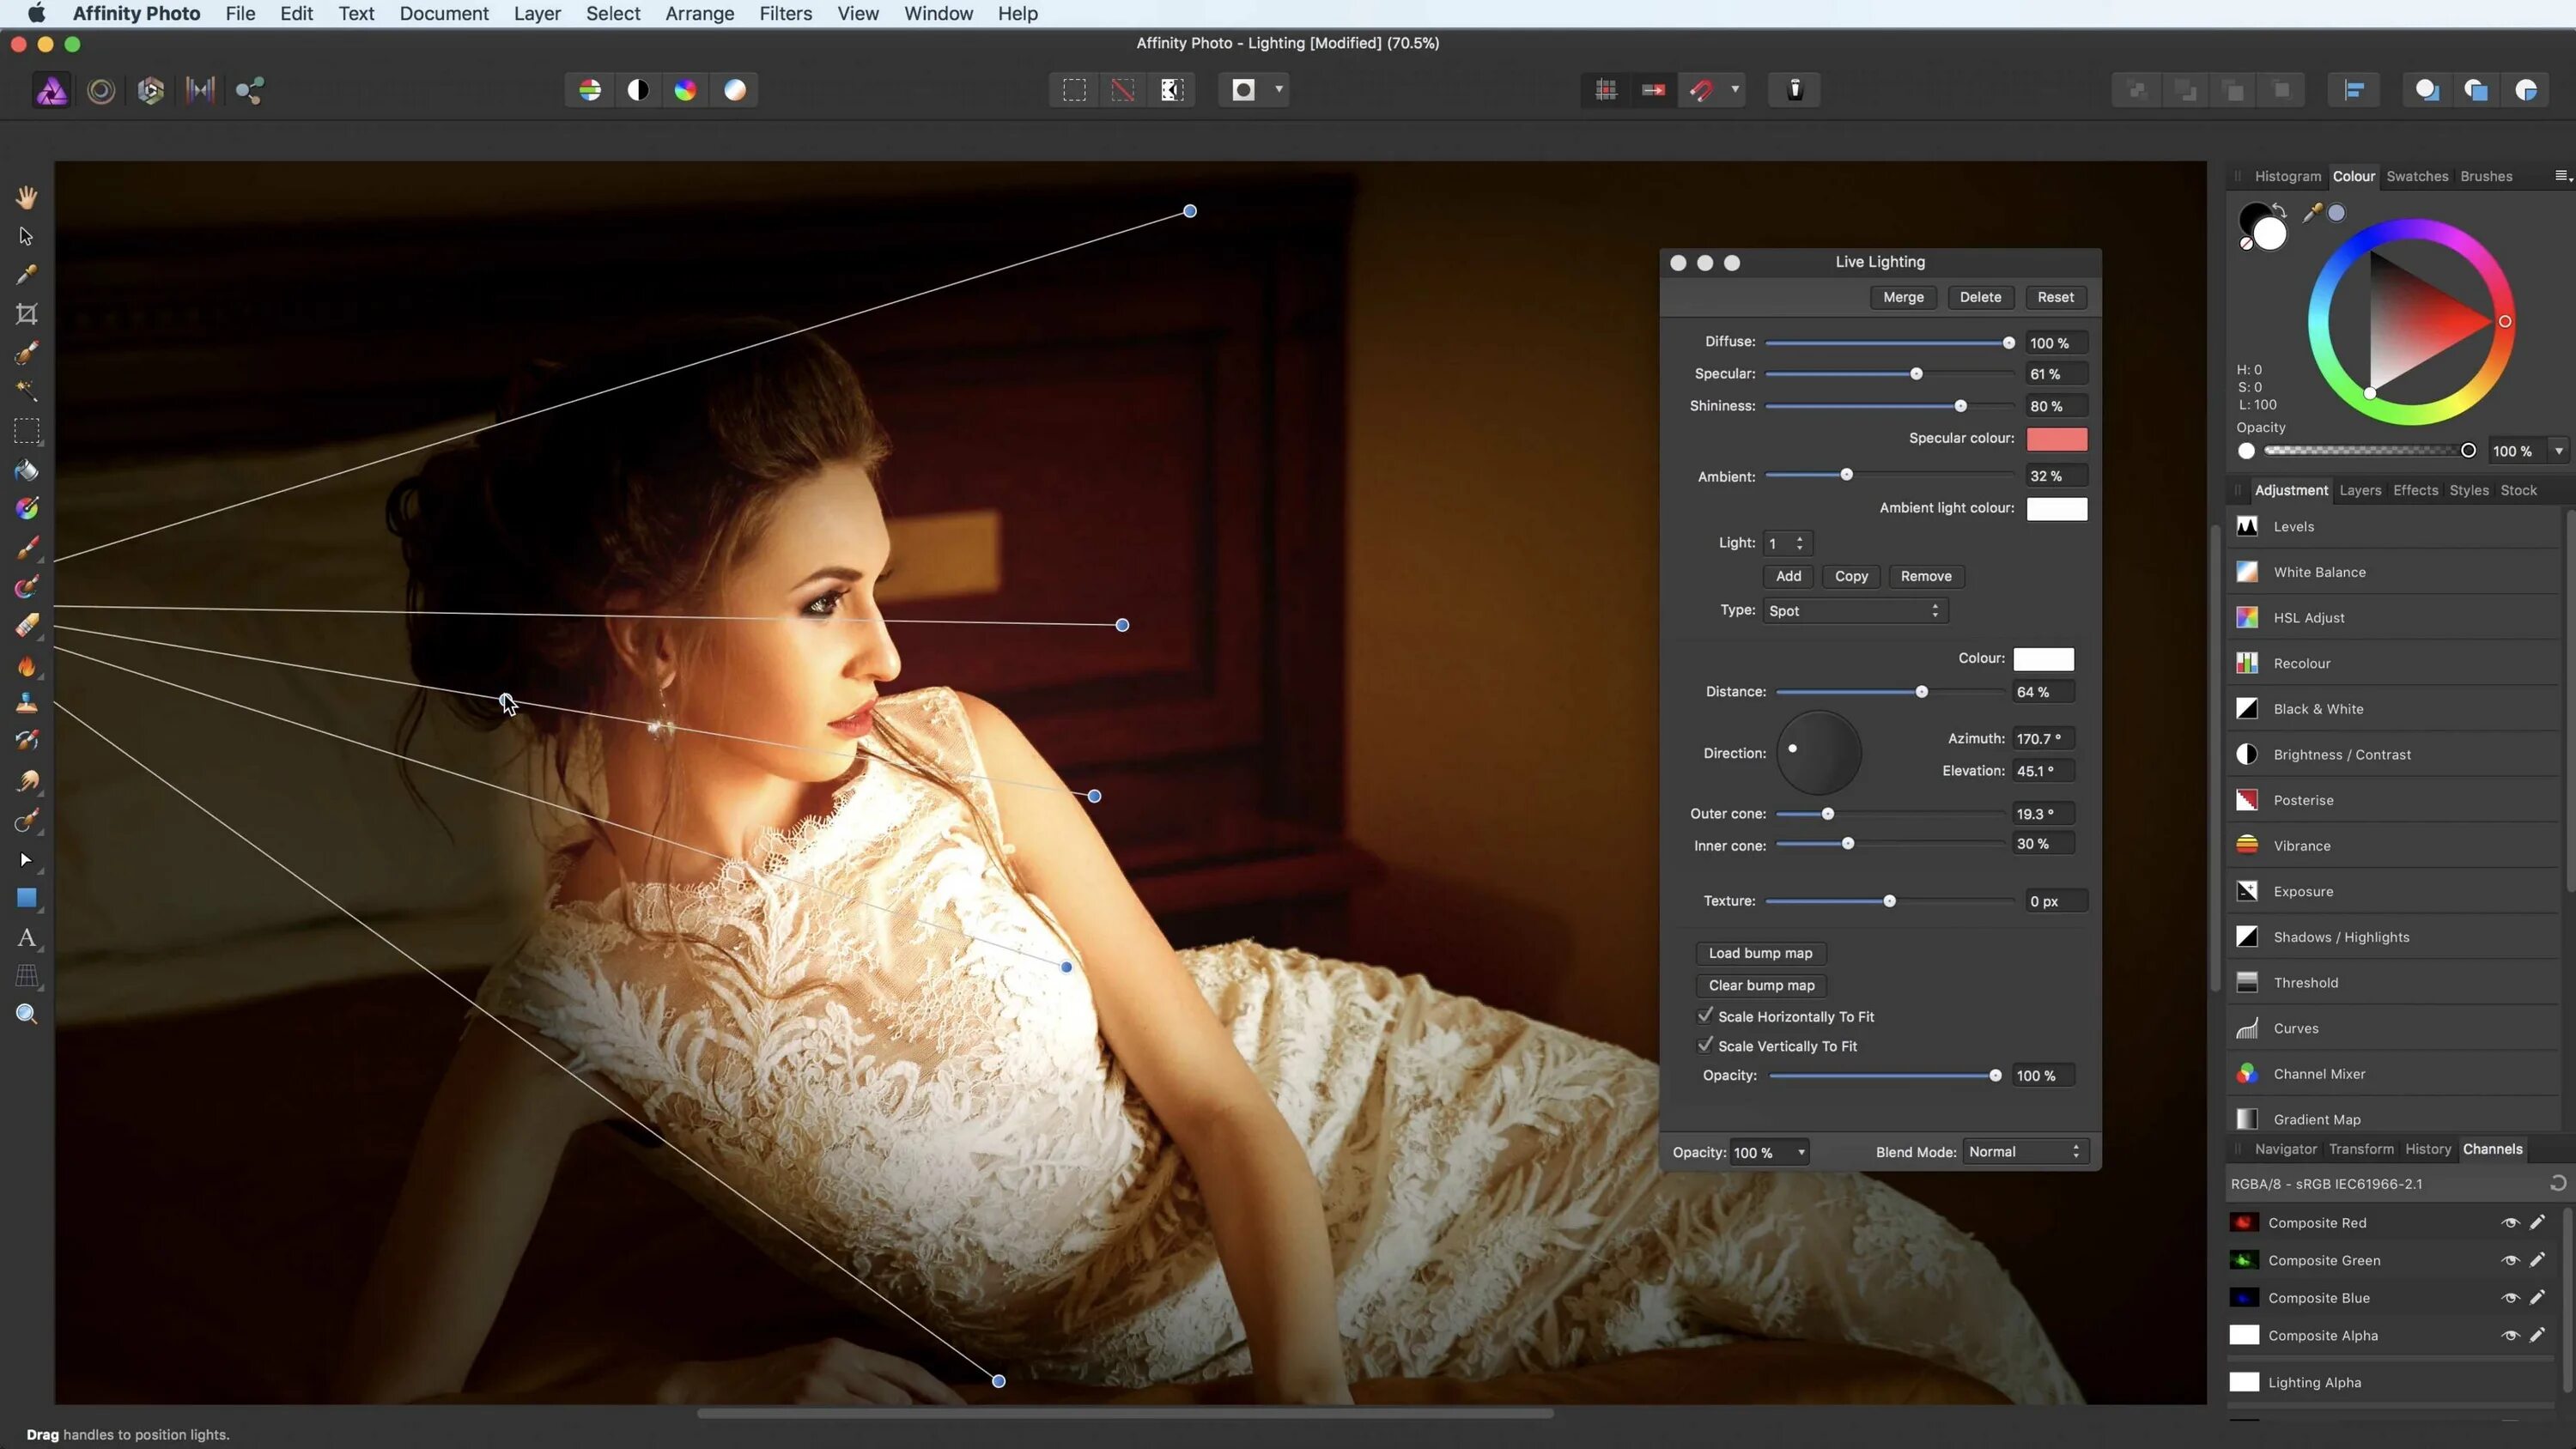Toggle Scale Vertically To Fit checkbox
Screen dimensions: 2576x1449
coord(1704,1044)
